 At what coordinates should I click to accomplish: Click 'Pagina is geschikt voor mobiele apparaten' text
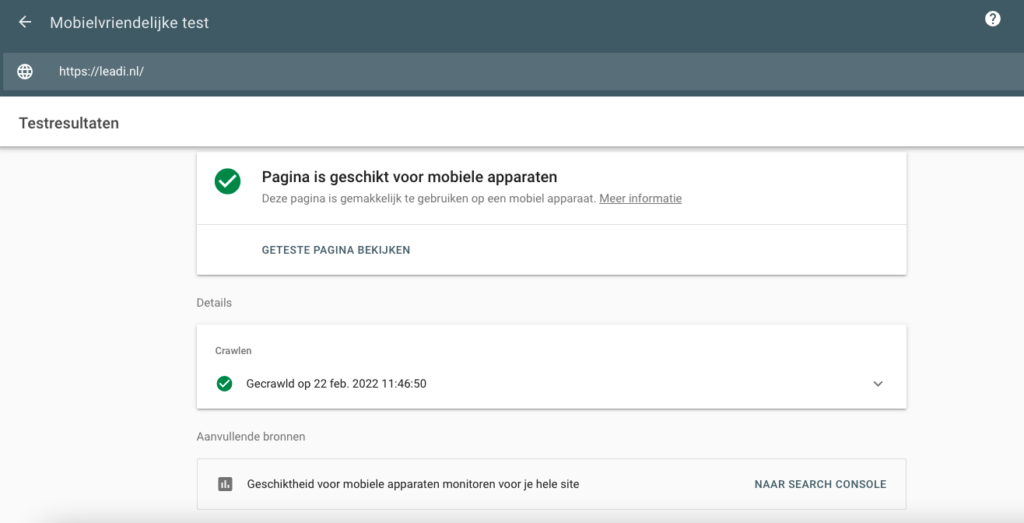tap(409, 177)
